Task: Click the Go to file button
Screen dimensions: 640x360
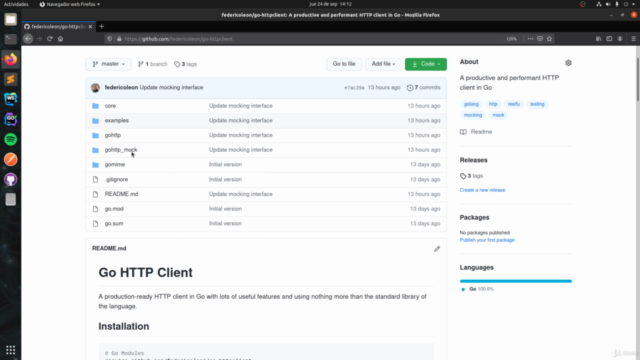Action: [344, 64]
